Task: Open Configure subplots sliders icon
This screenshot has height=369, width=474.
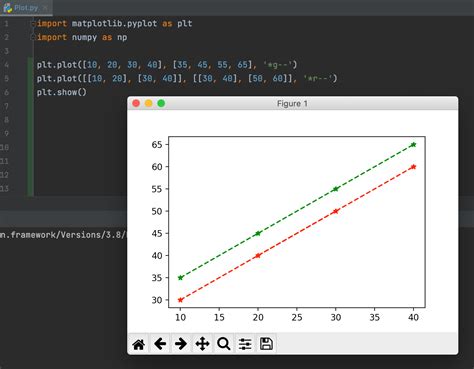Action: [245, 344]
